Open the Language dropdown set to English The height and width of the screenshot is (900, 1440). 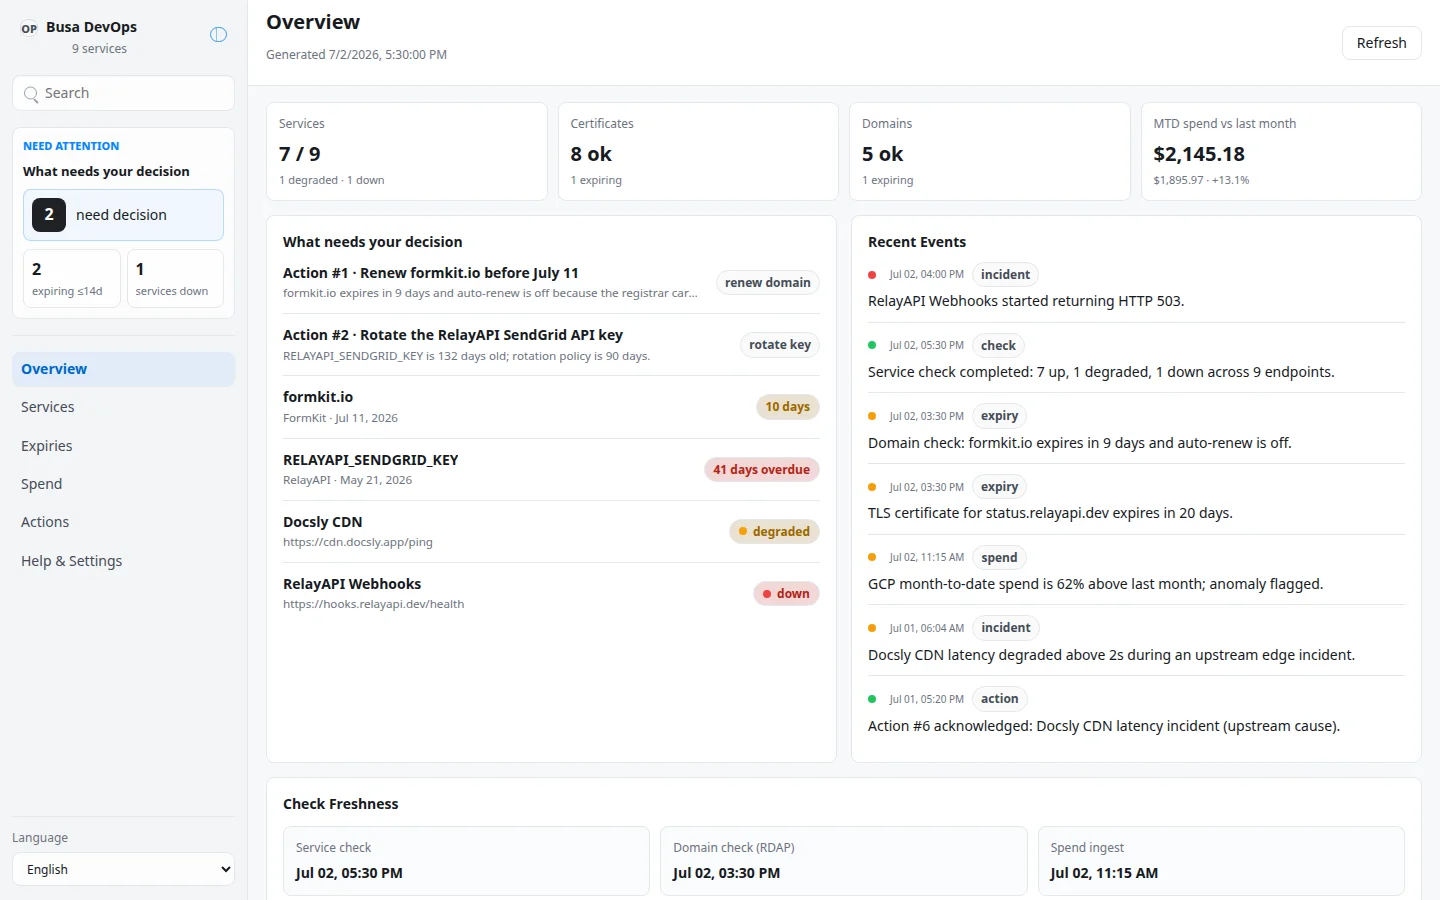[124, 869]
